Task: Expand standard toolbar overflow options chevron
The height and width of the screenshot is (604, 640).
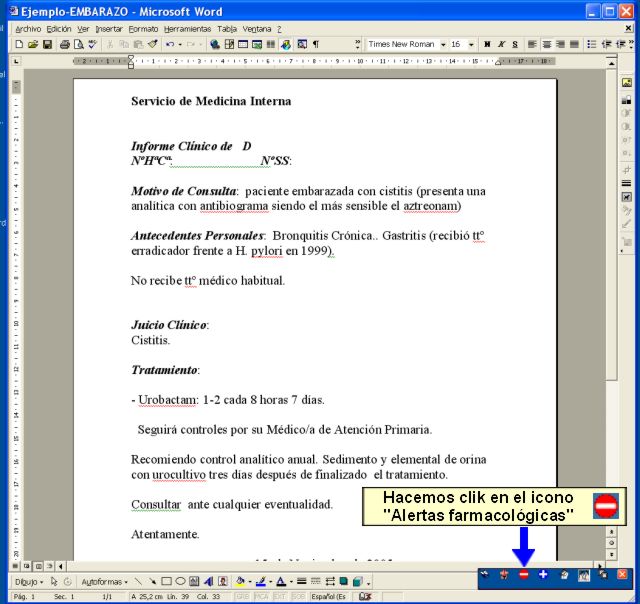Action: tap(358, 44)
